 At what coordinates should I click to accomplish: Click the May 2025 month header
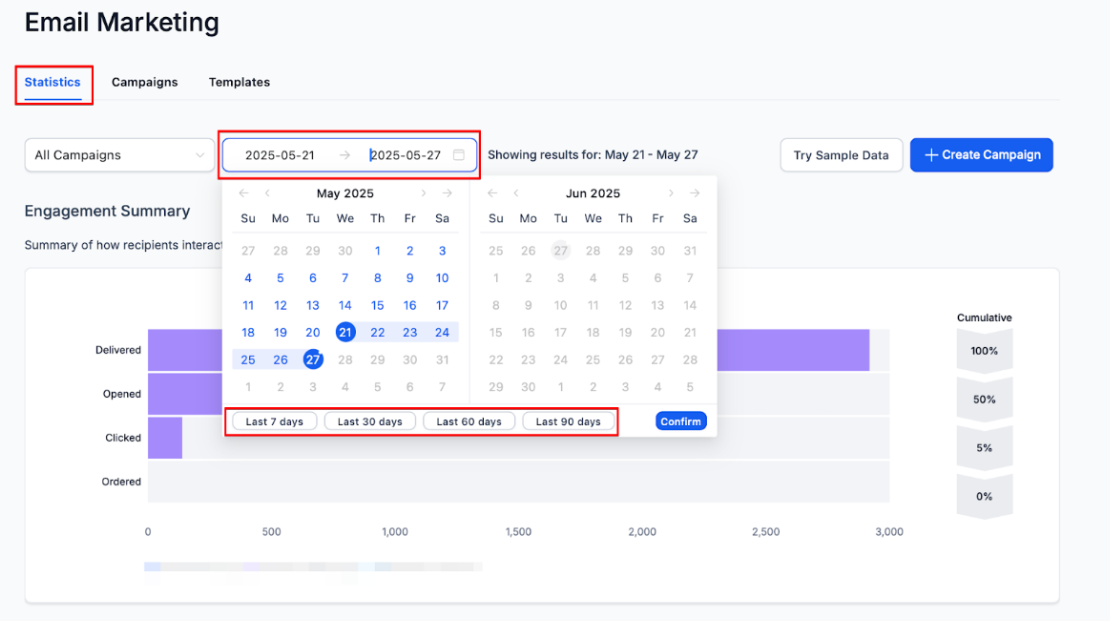345,194
